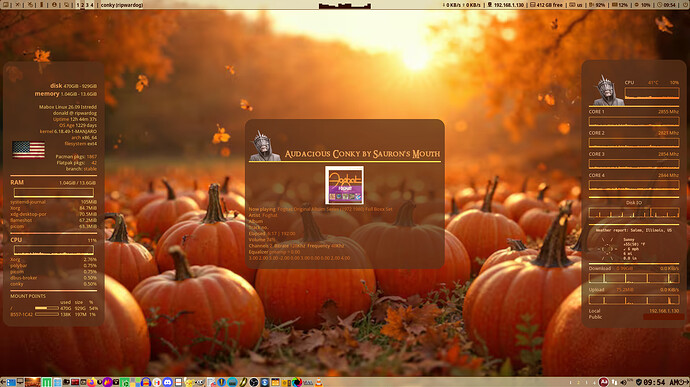The image size is (690, 387).
Task: Click the green Manjaro M icon
Action: pos(47,382)
